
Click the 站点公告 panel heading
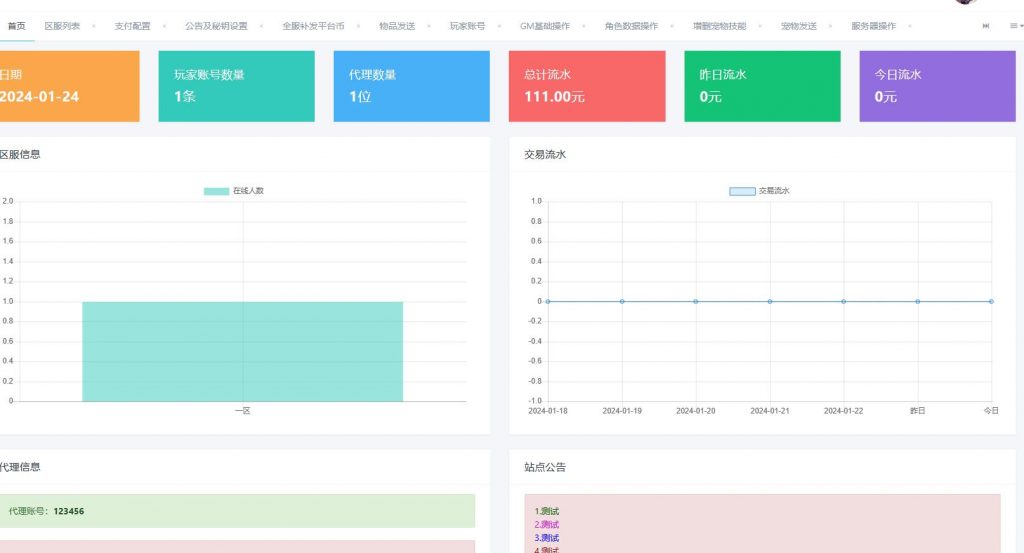click(x=545, y=467)
